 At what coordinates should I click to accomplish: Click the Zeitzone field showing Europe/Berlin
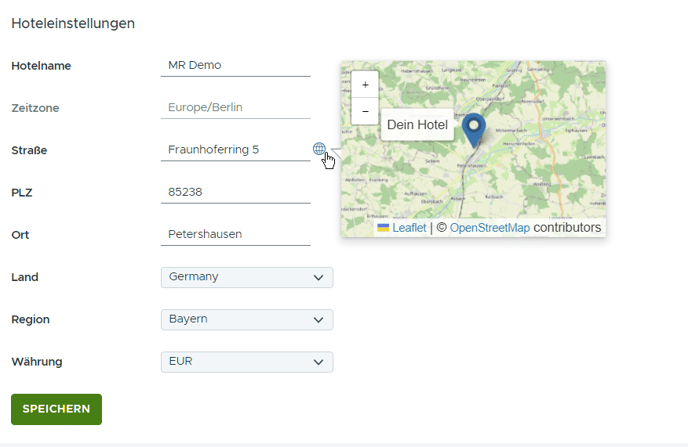tap(236, 108)
